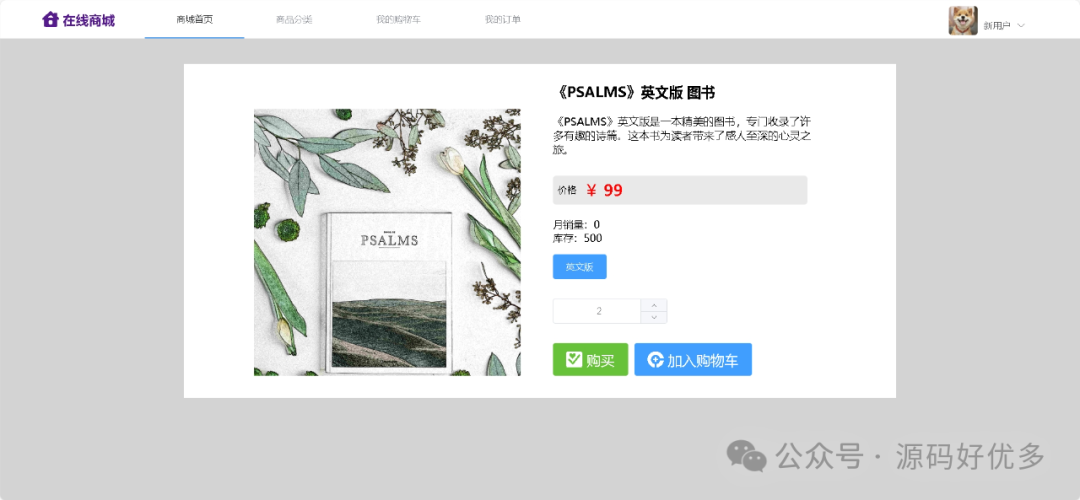Click the blue 加入购物车 button

(x=693, y=360)
